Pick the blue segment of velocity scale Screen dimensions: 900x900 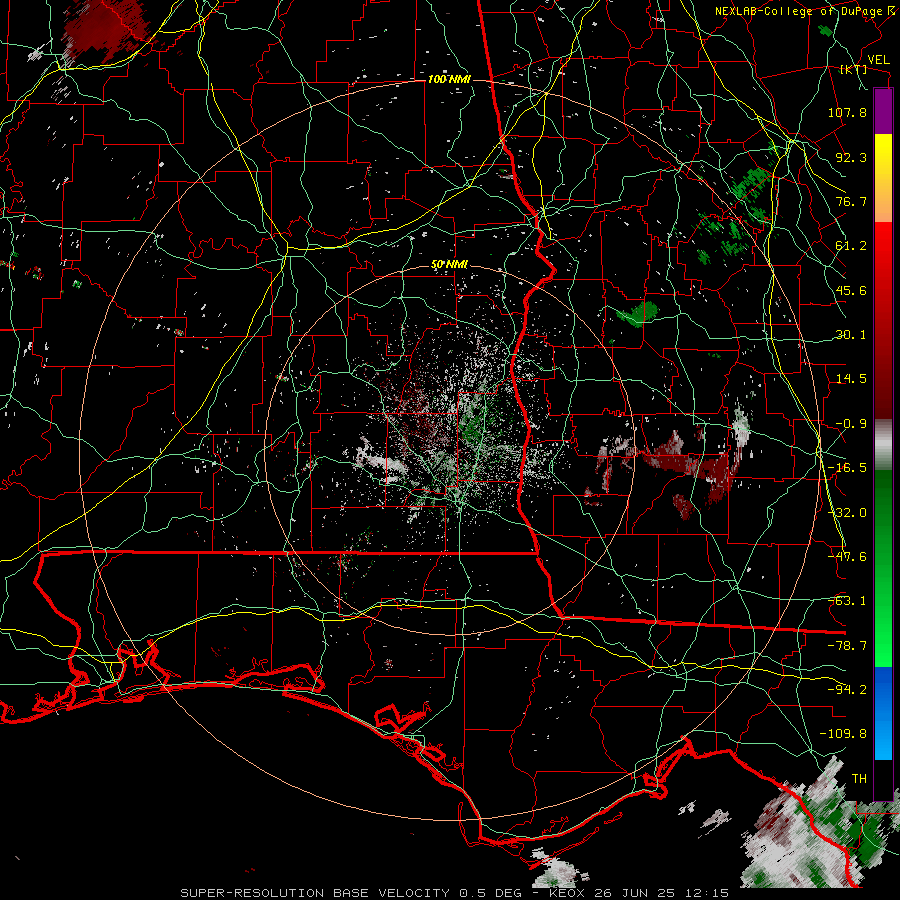point(883,713)
